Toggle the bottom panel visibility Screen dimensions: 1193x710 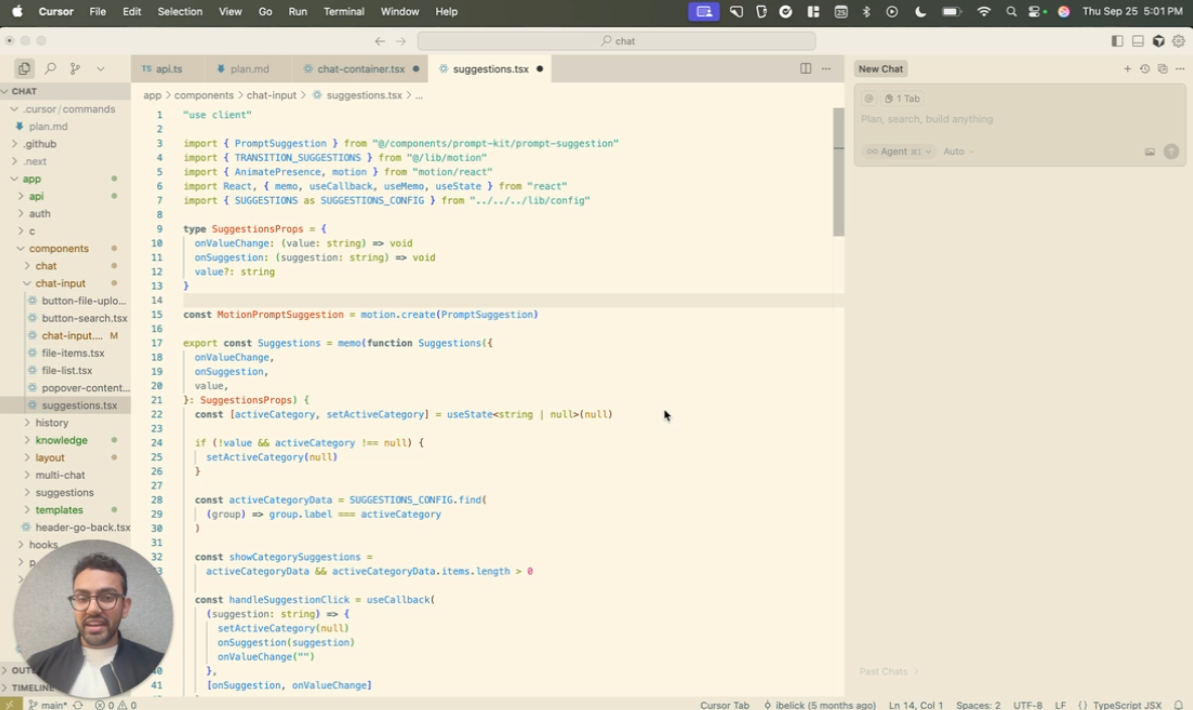[x=1138, y=41]
